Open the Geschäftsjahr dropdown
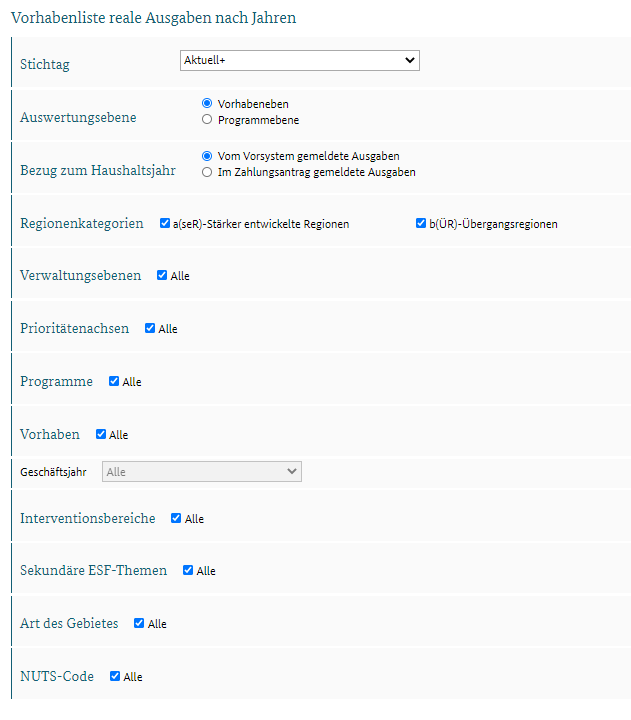The height and width of the screenshot is (720, 631). (x=202, y=472)
